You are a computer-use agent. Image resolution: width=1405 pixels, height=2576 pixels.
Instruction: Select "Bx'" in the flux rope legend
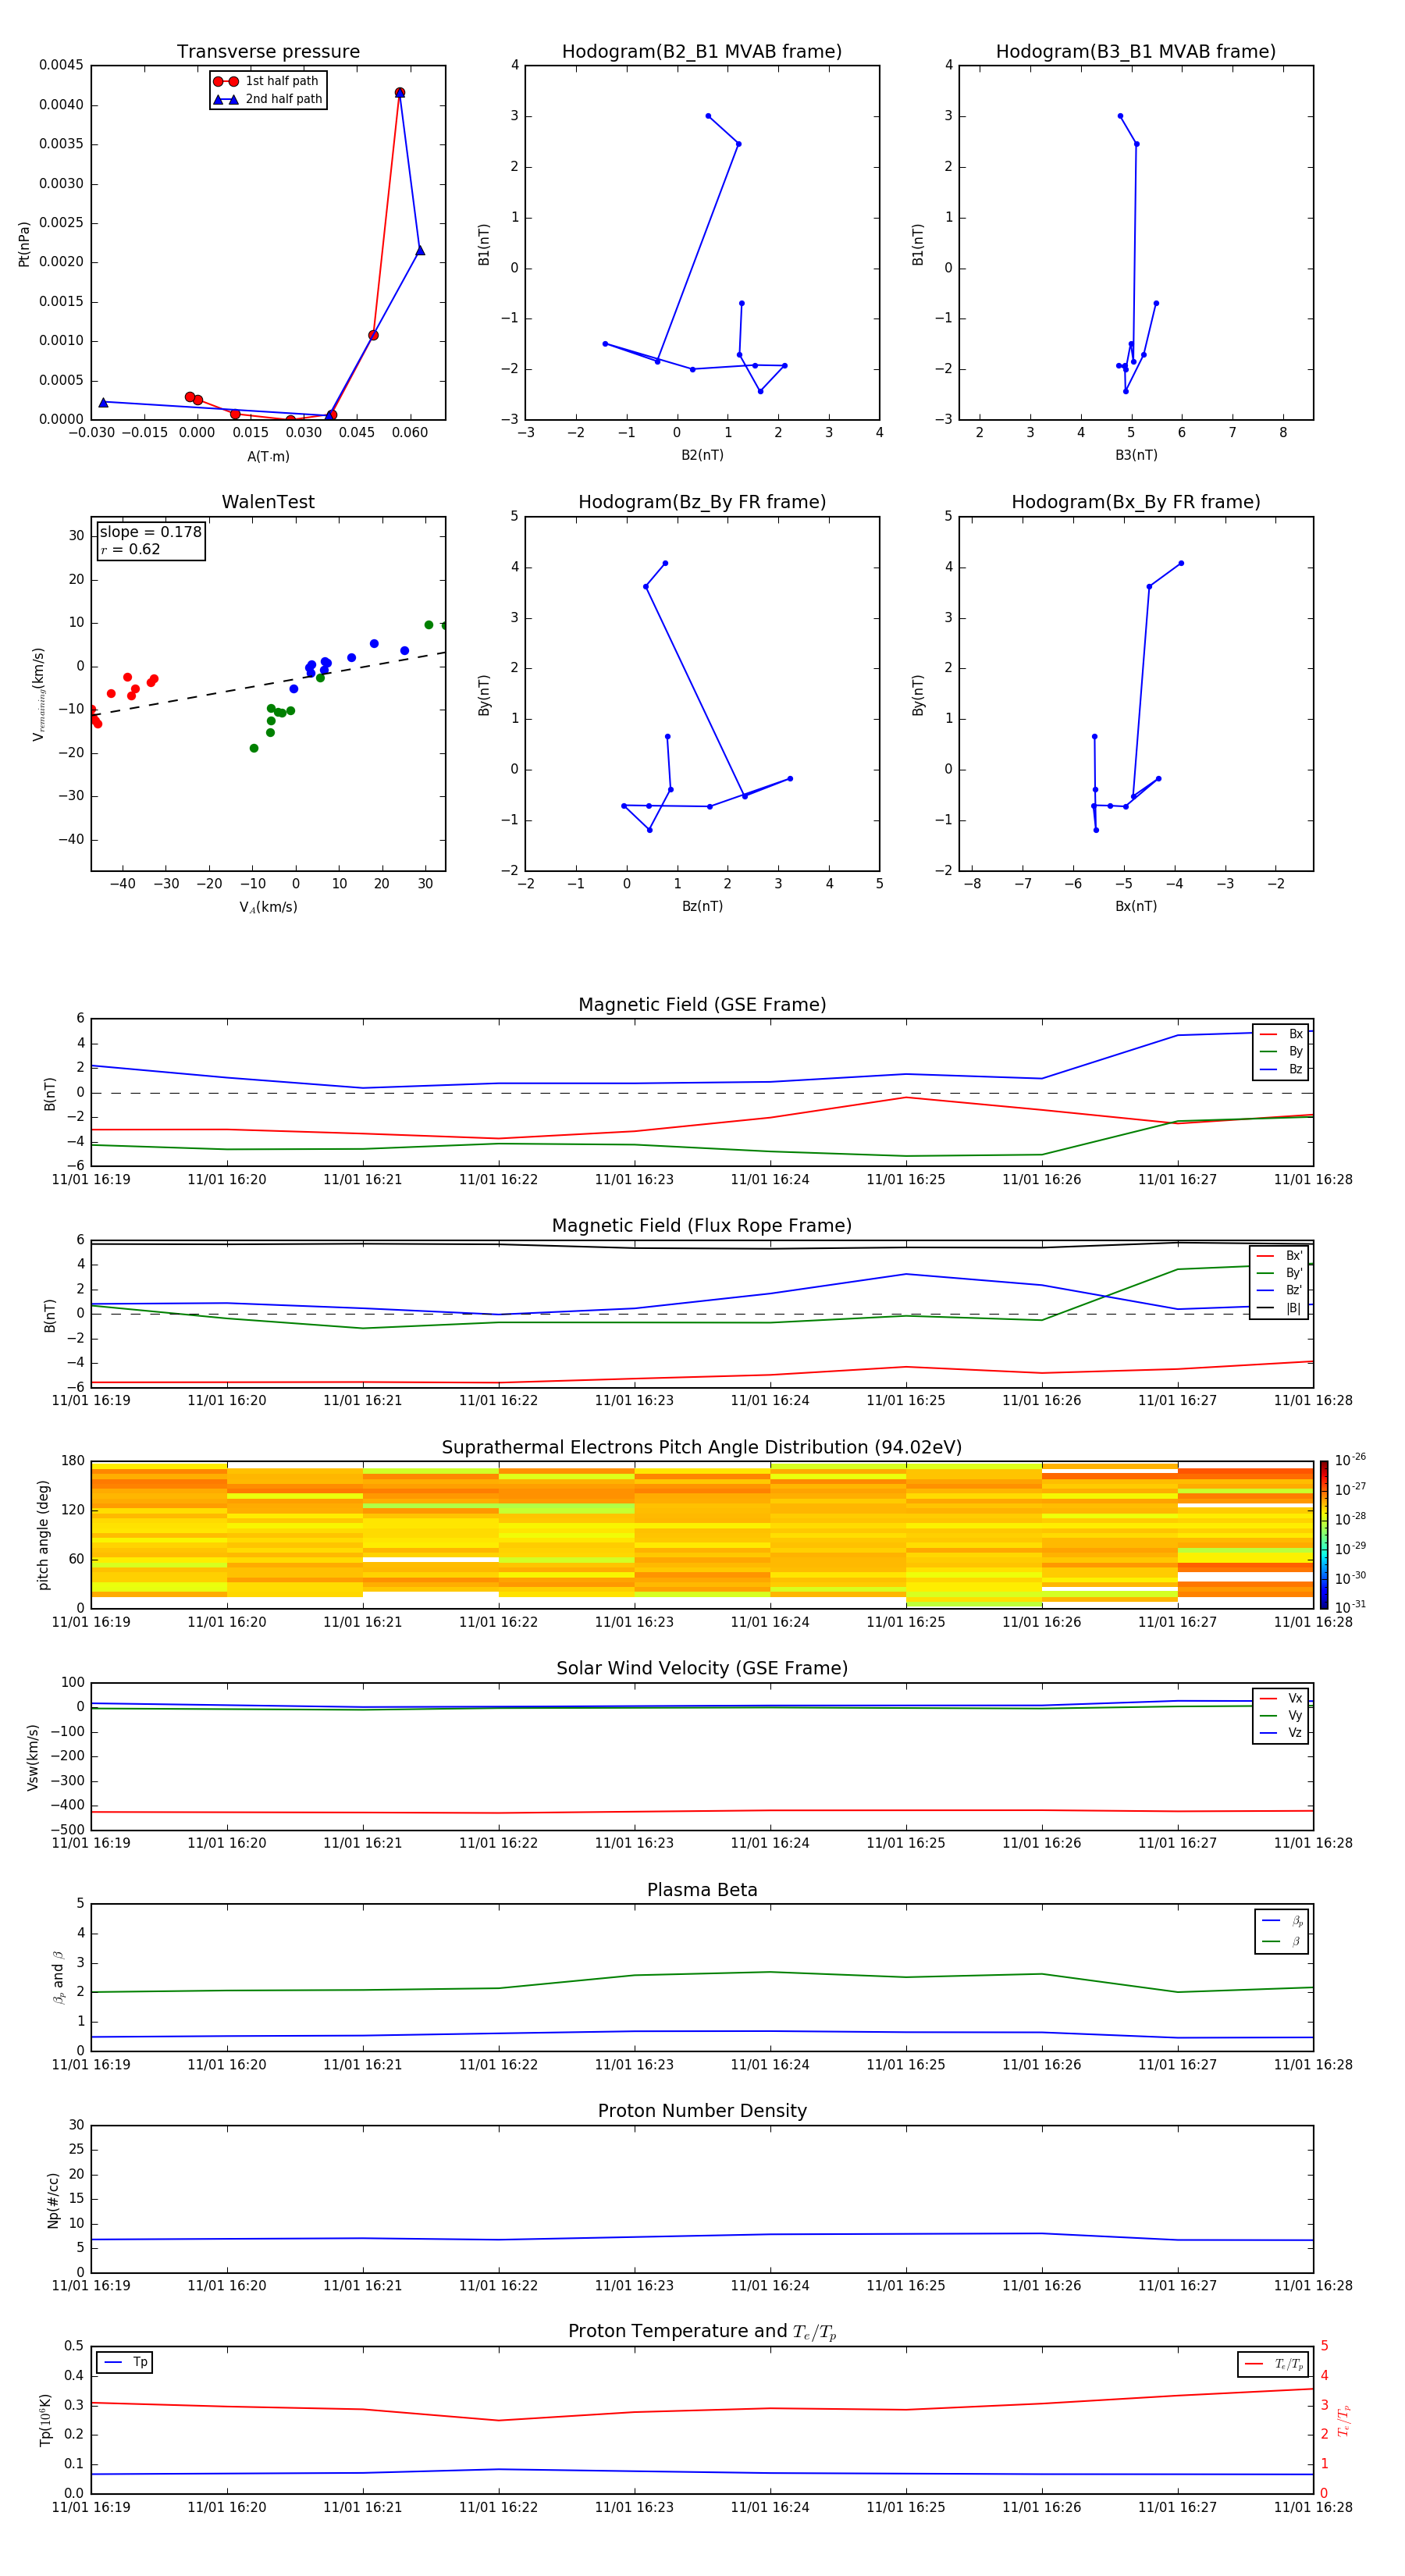pos(1280,1256)
